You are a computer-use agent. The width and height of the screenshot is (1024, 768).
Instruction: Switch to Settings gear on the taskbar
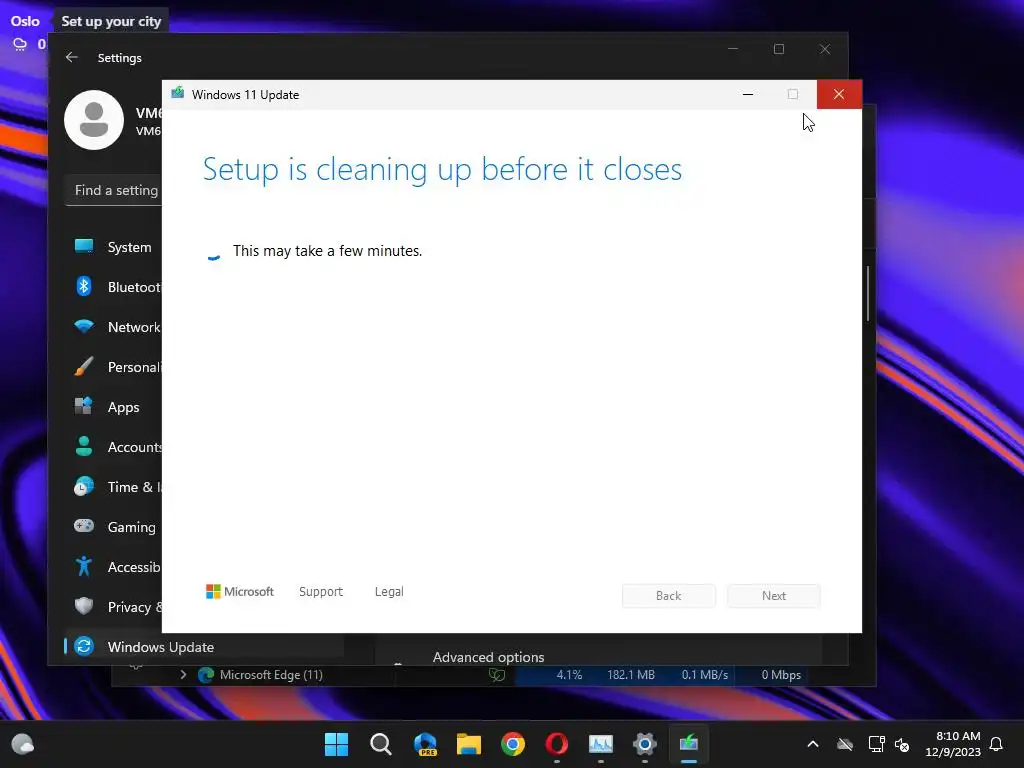point(645,744)
